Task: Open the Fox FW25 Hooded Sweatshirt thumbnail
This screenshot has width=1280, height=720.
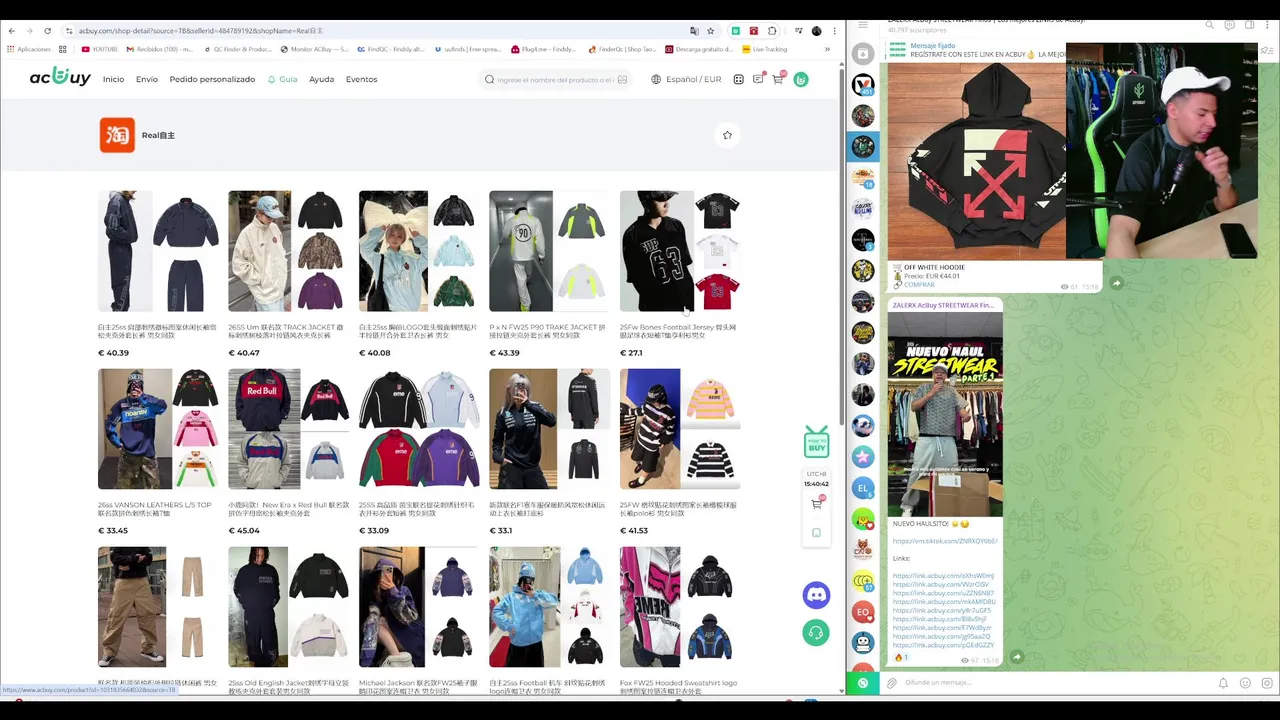Action: [x=680, y=607]
